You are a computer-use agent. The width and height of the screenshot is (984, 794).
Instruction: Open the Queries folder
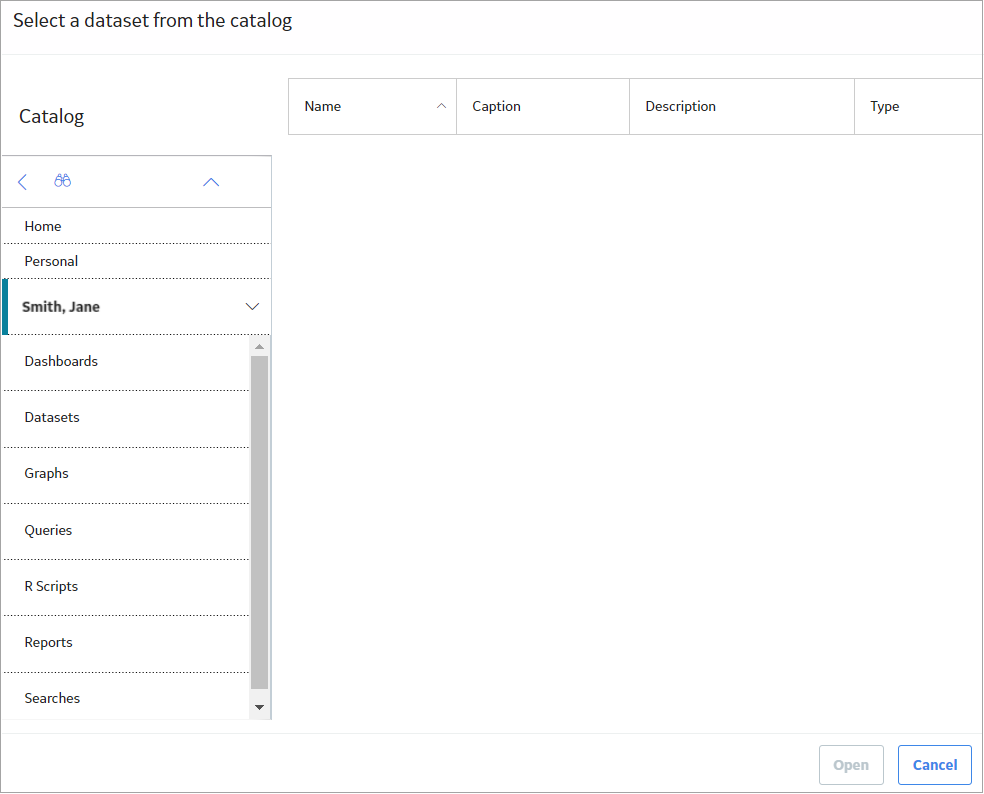click(126, 530)
